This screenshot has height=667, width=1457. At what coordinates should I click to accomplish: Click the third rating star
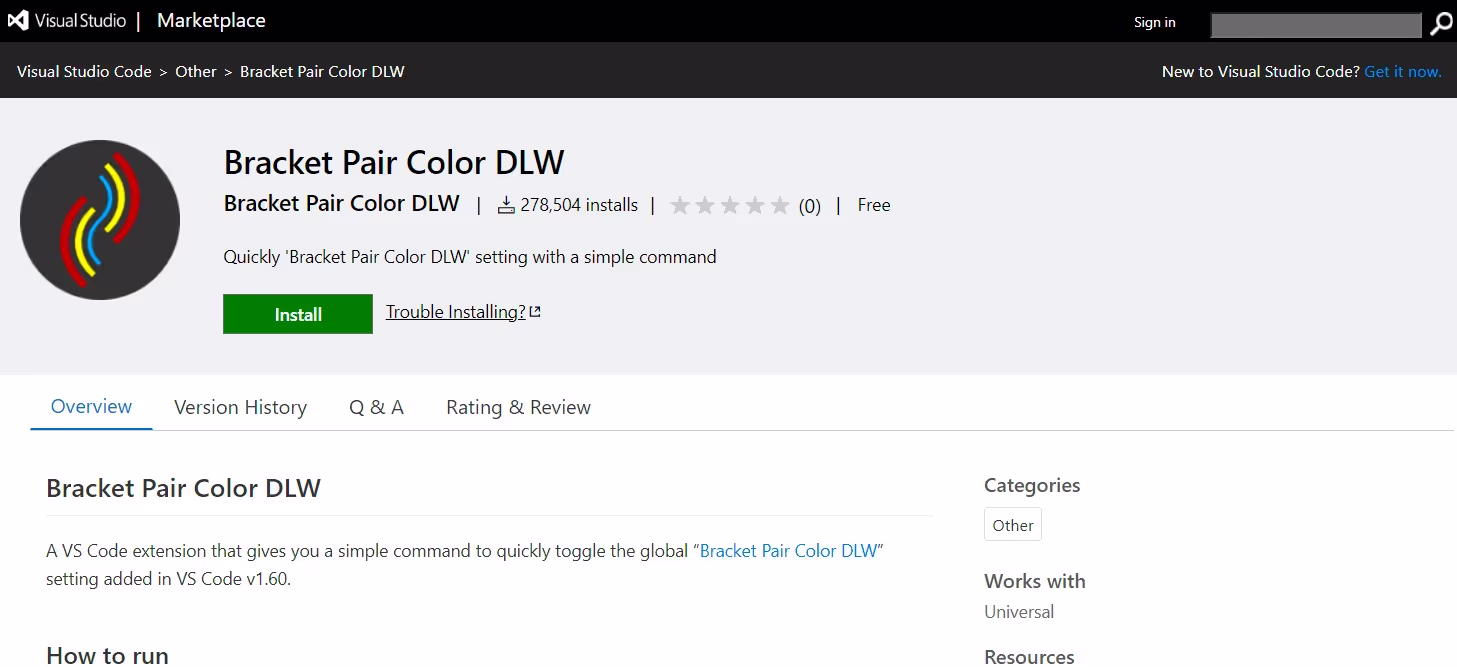click(x=730, y=206)
